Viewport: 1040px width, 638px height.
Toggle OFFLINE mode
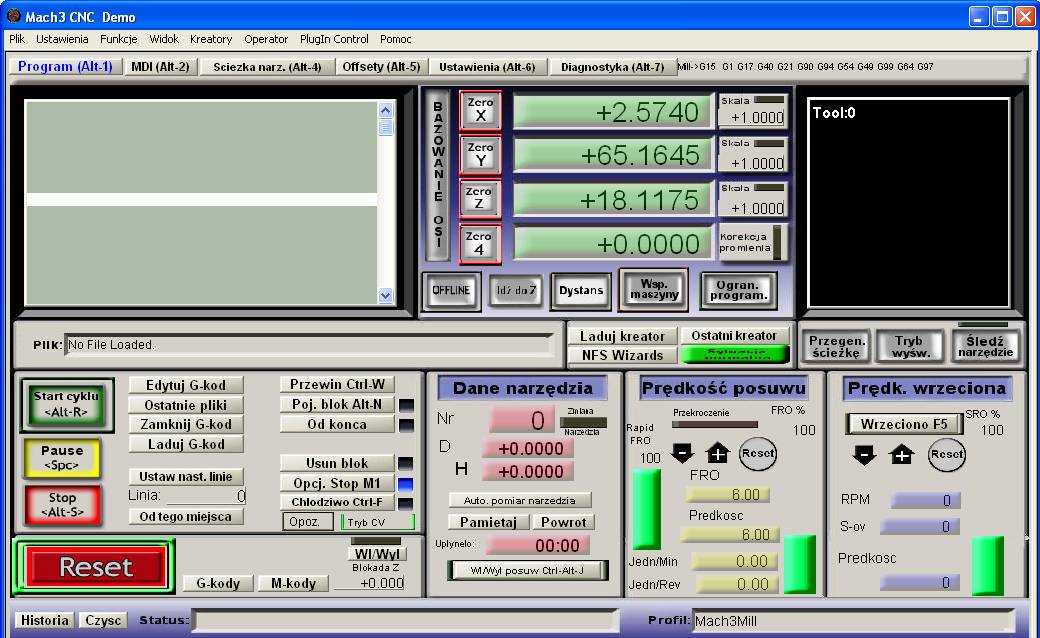451,290
